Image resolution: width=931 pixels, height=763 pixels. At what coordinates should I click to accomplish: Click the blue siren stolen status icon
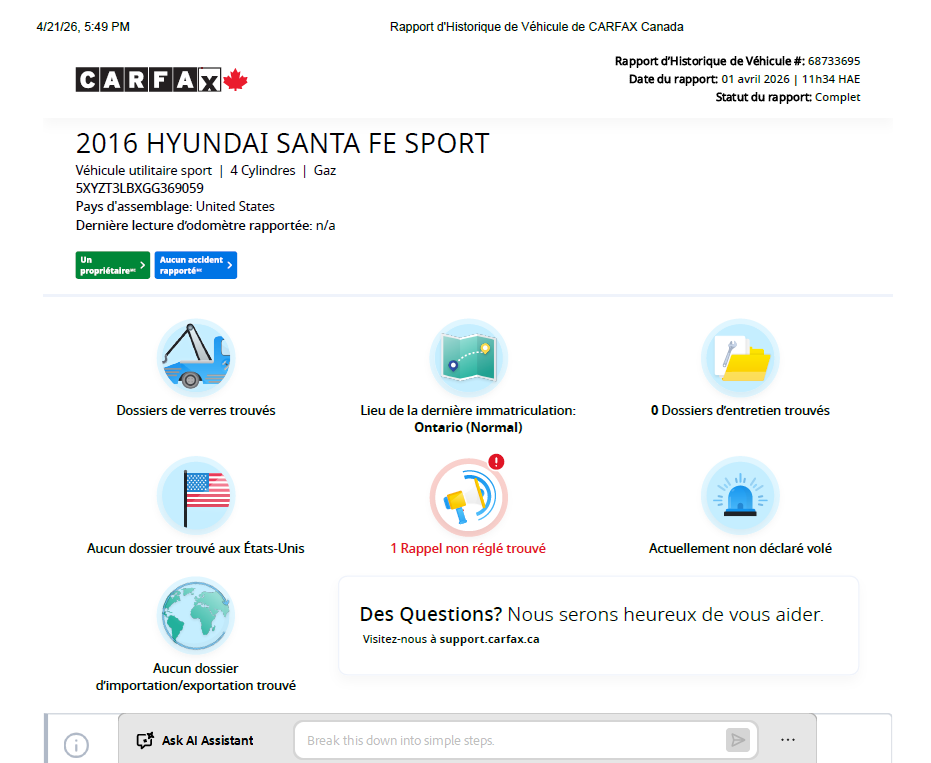[x=740, y=496]
